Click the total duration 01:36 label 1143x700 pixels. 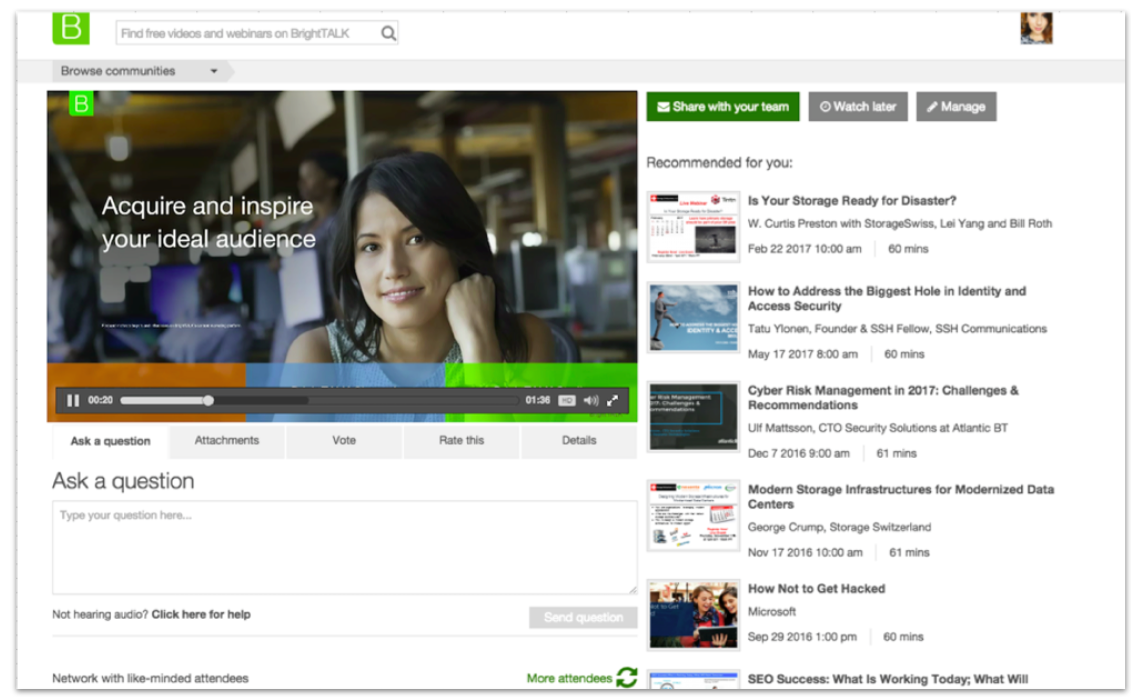click(538, 400)
